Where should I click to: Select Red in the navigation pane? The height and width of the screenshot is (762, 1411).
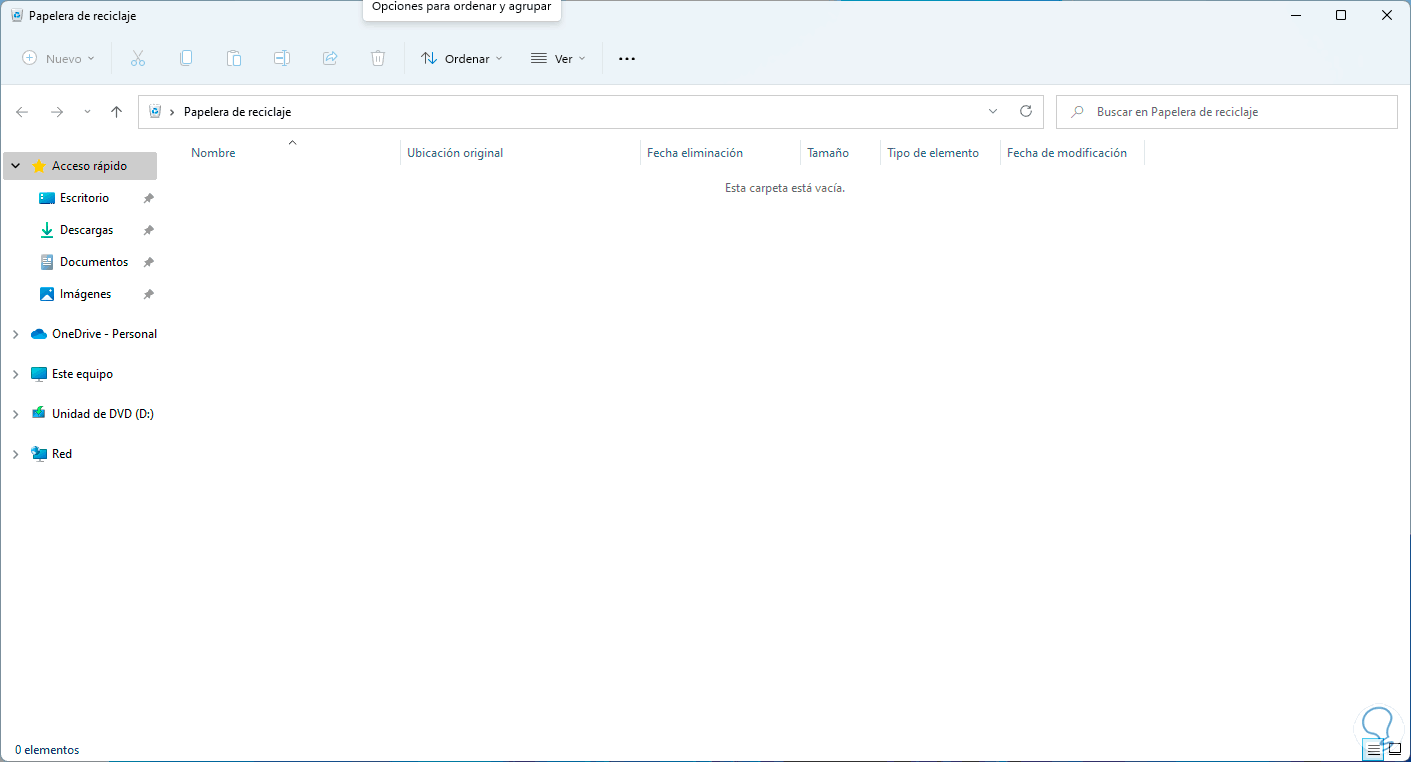click(x=62, y=454)
